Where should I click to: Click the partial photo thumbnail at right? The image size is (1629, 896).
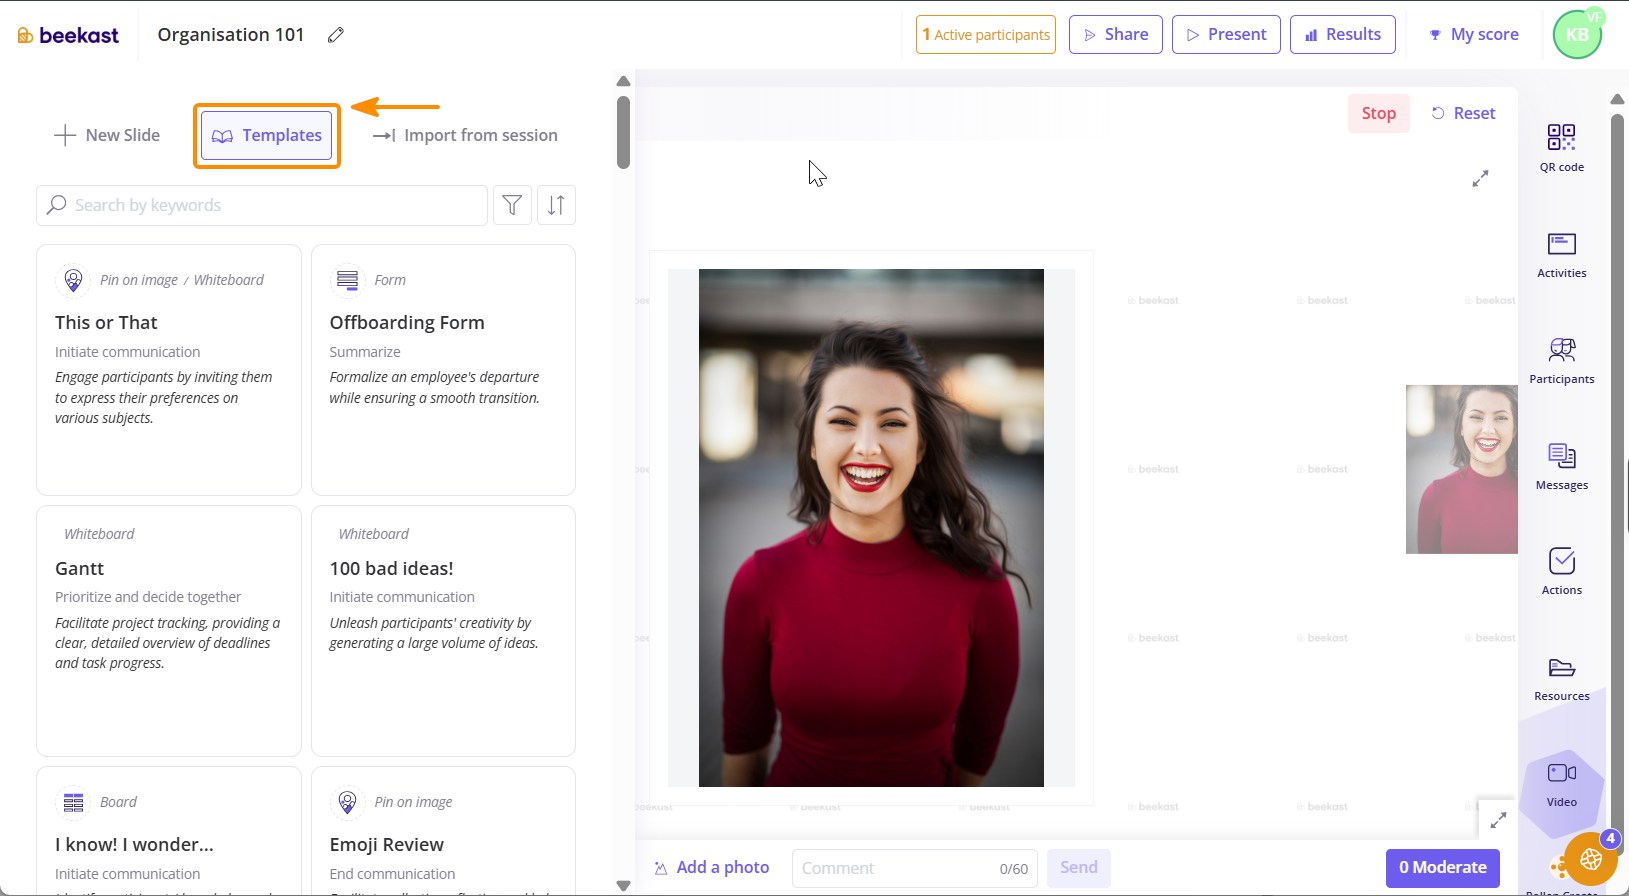[x=1461, y=469]
